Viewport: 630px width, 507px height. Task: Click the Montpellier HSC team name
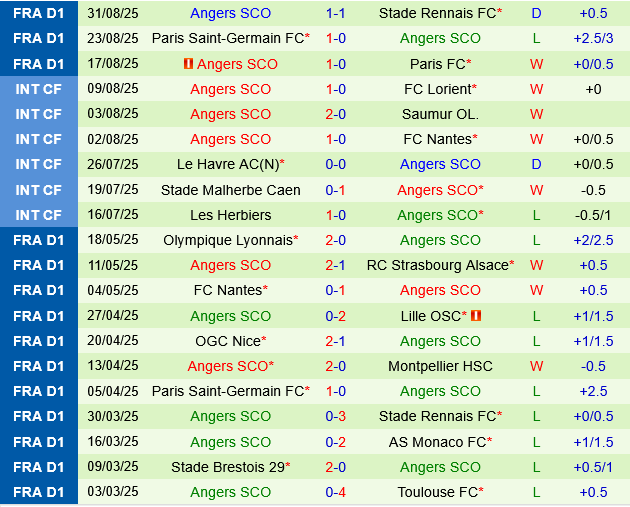click(440, 366)
